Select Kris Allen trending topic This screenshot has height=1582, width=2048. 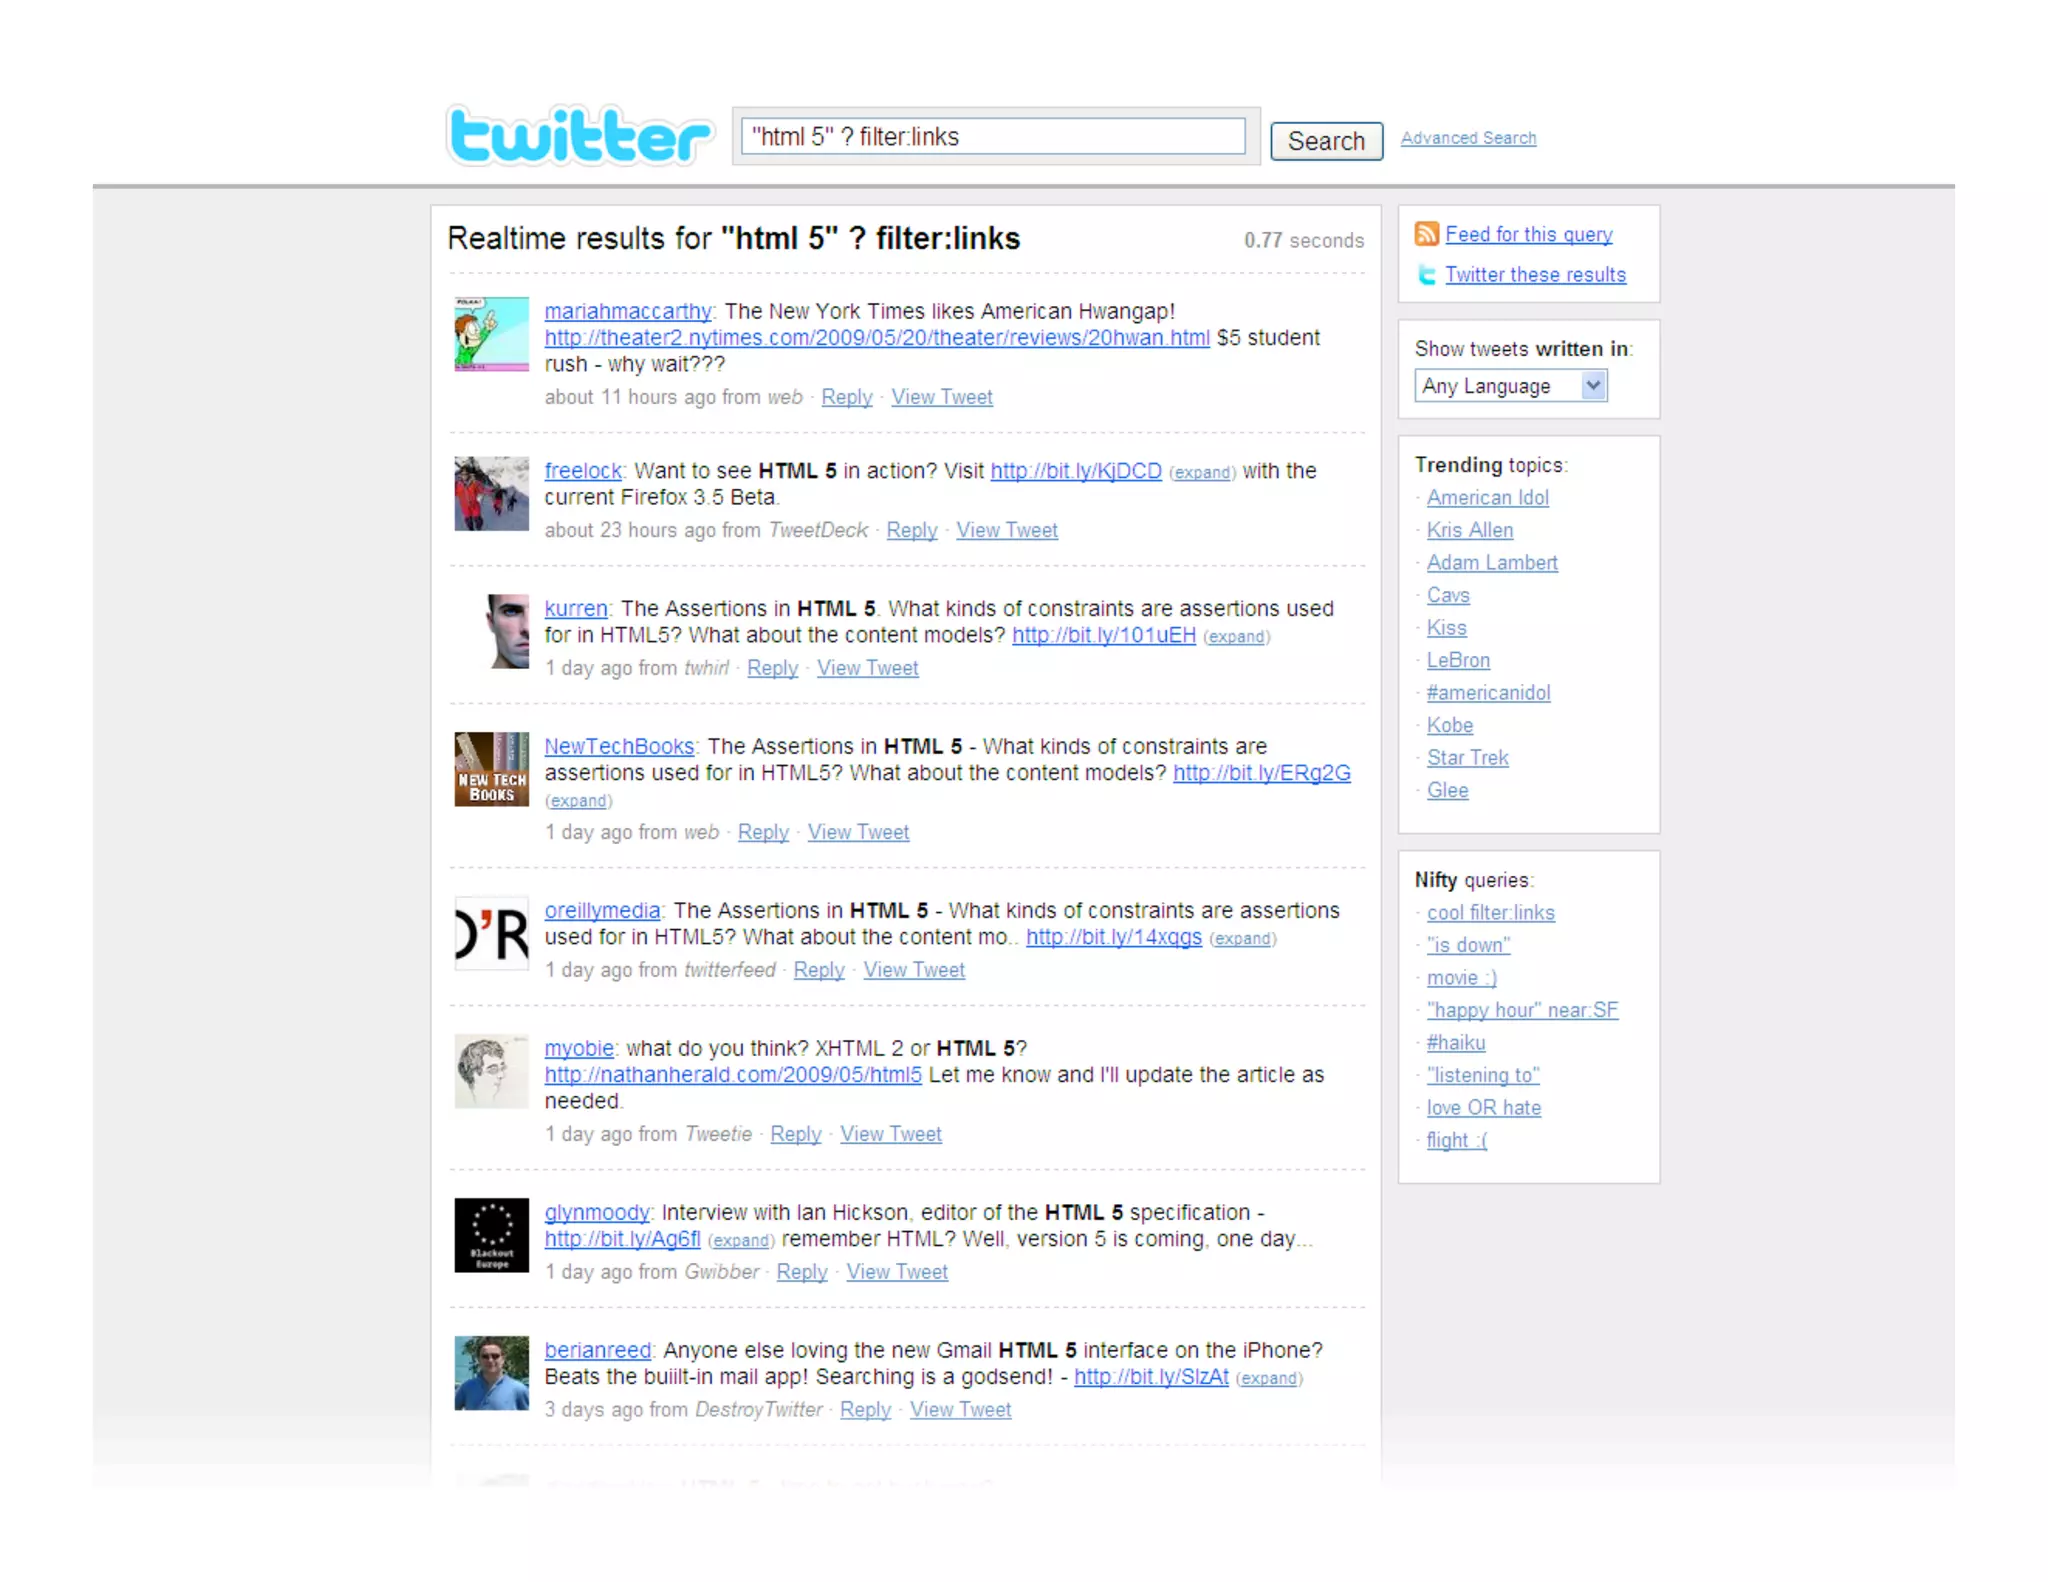pos(1469,530)
